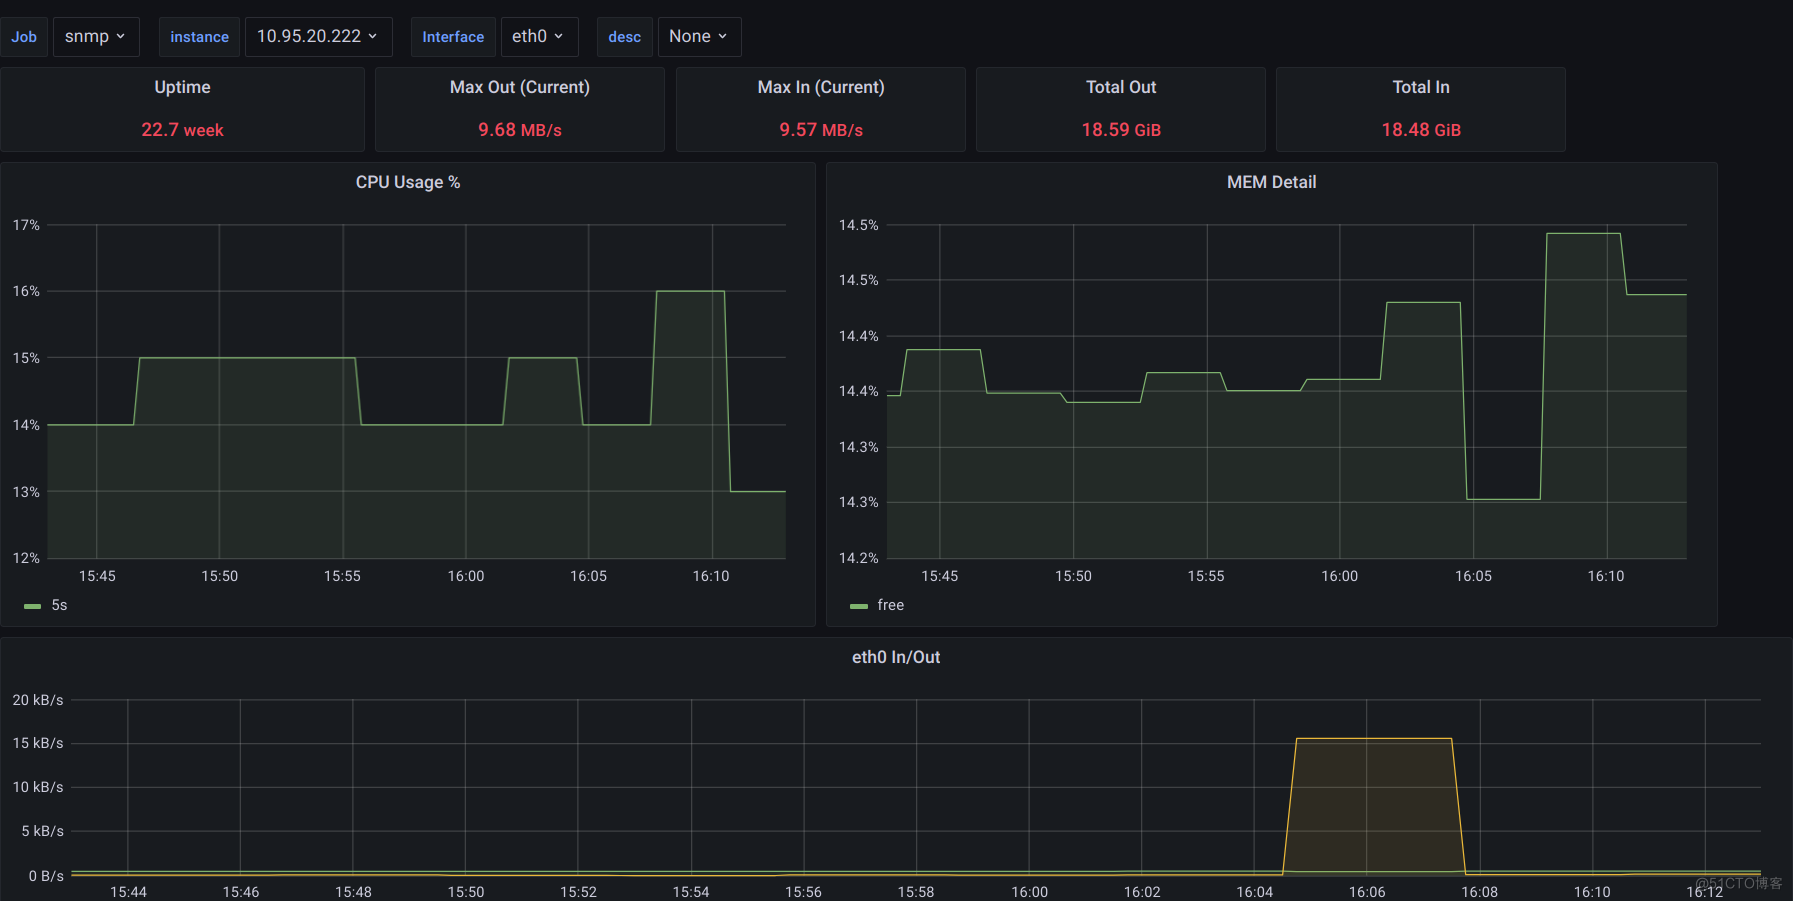Click the 15:45 tick on MEM Detail chart
1793x901 pixels.
click(940, 576)
